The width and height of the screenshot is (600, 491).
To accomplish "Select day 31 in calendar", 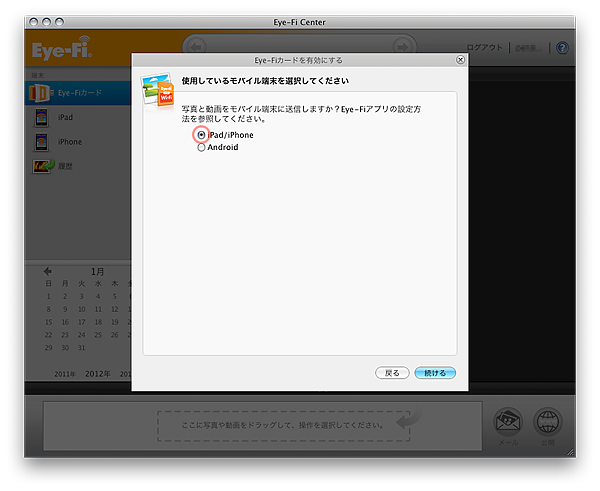I will coord(82,348).
